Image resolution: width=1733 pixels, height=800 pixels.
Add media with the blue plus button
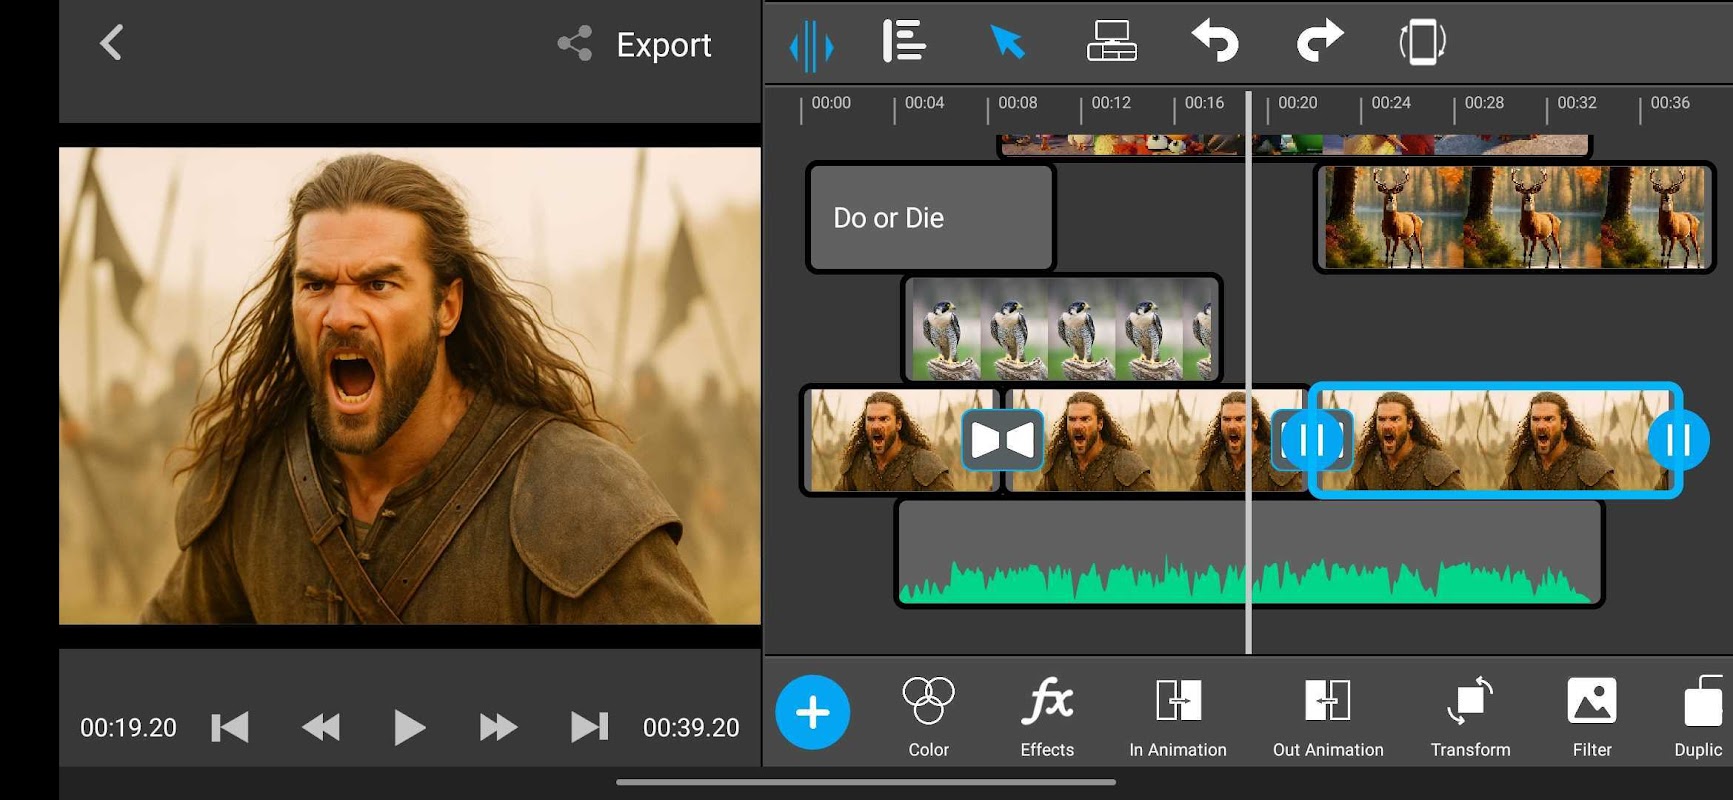[x=812, y=713]
